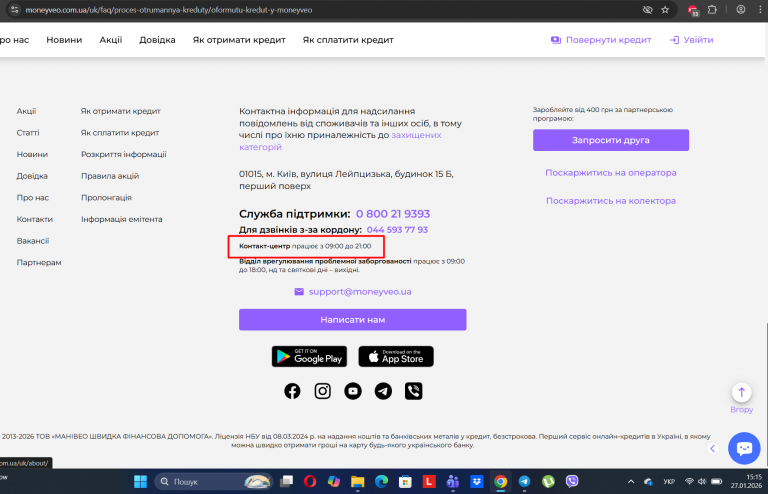This screenshot has height=494, width=768.
Task: Click the envelope icon beside support email
Action: tap(299, 292)
